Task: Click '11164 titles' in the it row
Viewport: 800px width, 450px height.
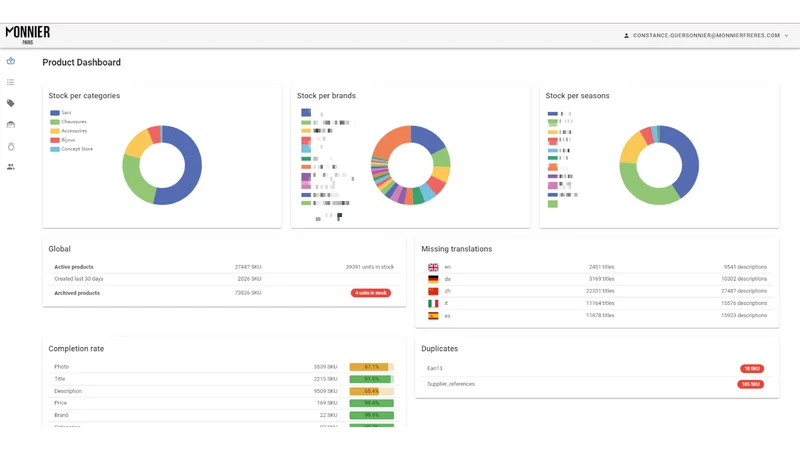Action: pyautogui.click(x=600, y=304)
